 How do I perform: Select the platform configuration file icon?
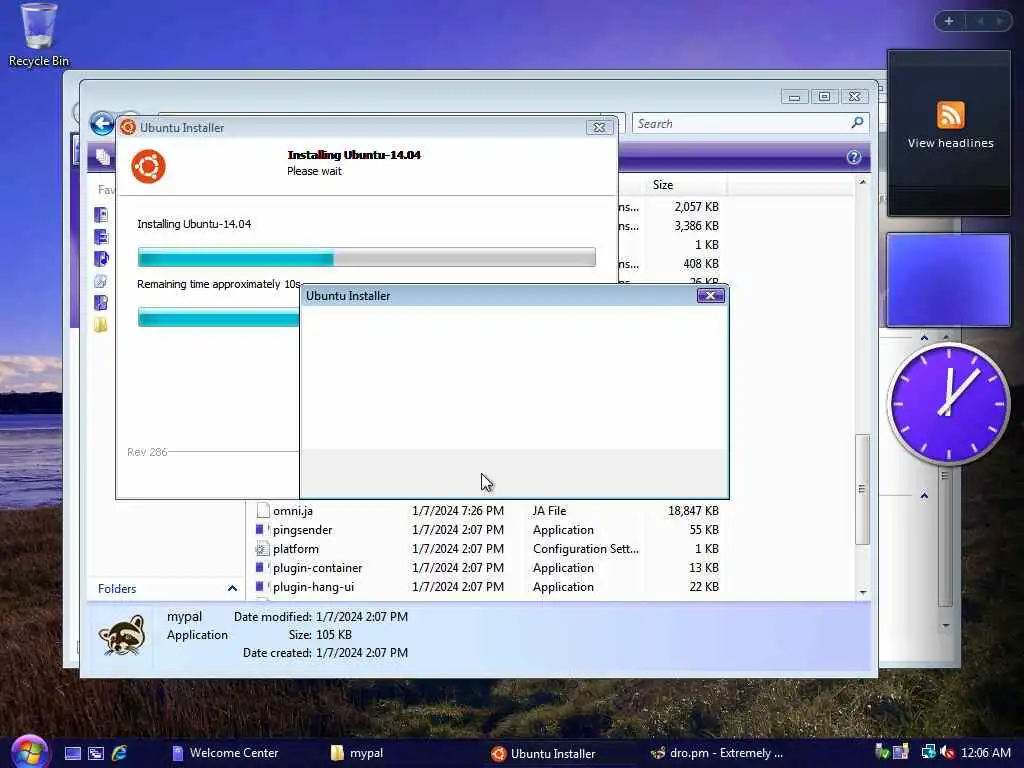262,549
